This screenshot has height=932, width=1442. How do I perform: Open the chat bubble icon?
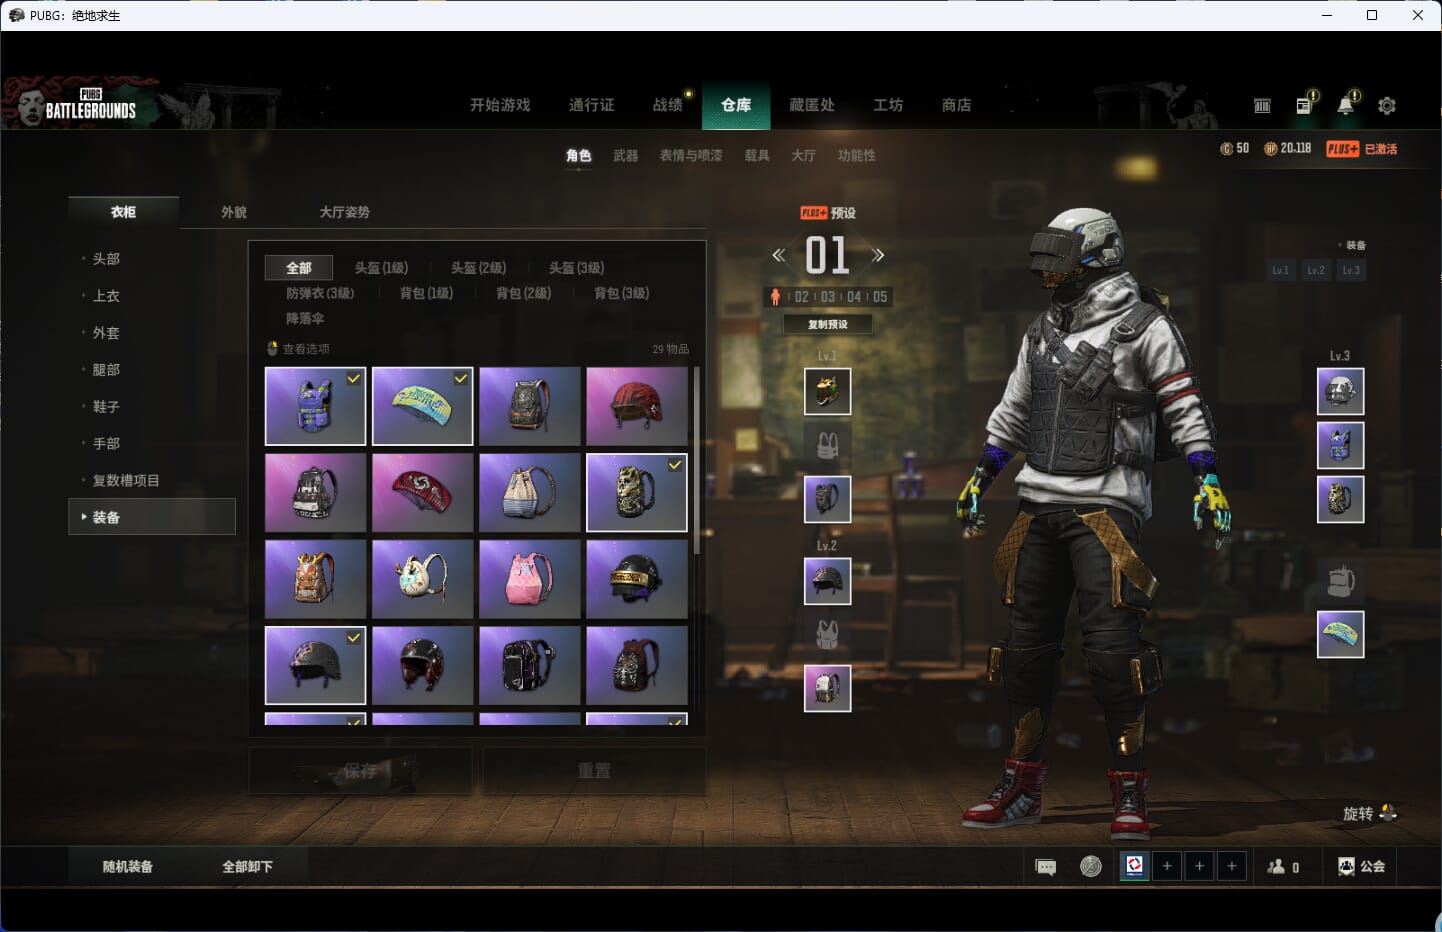(1046, 867)
